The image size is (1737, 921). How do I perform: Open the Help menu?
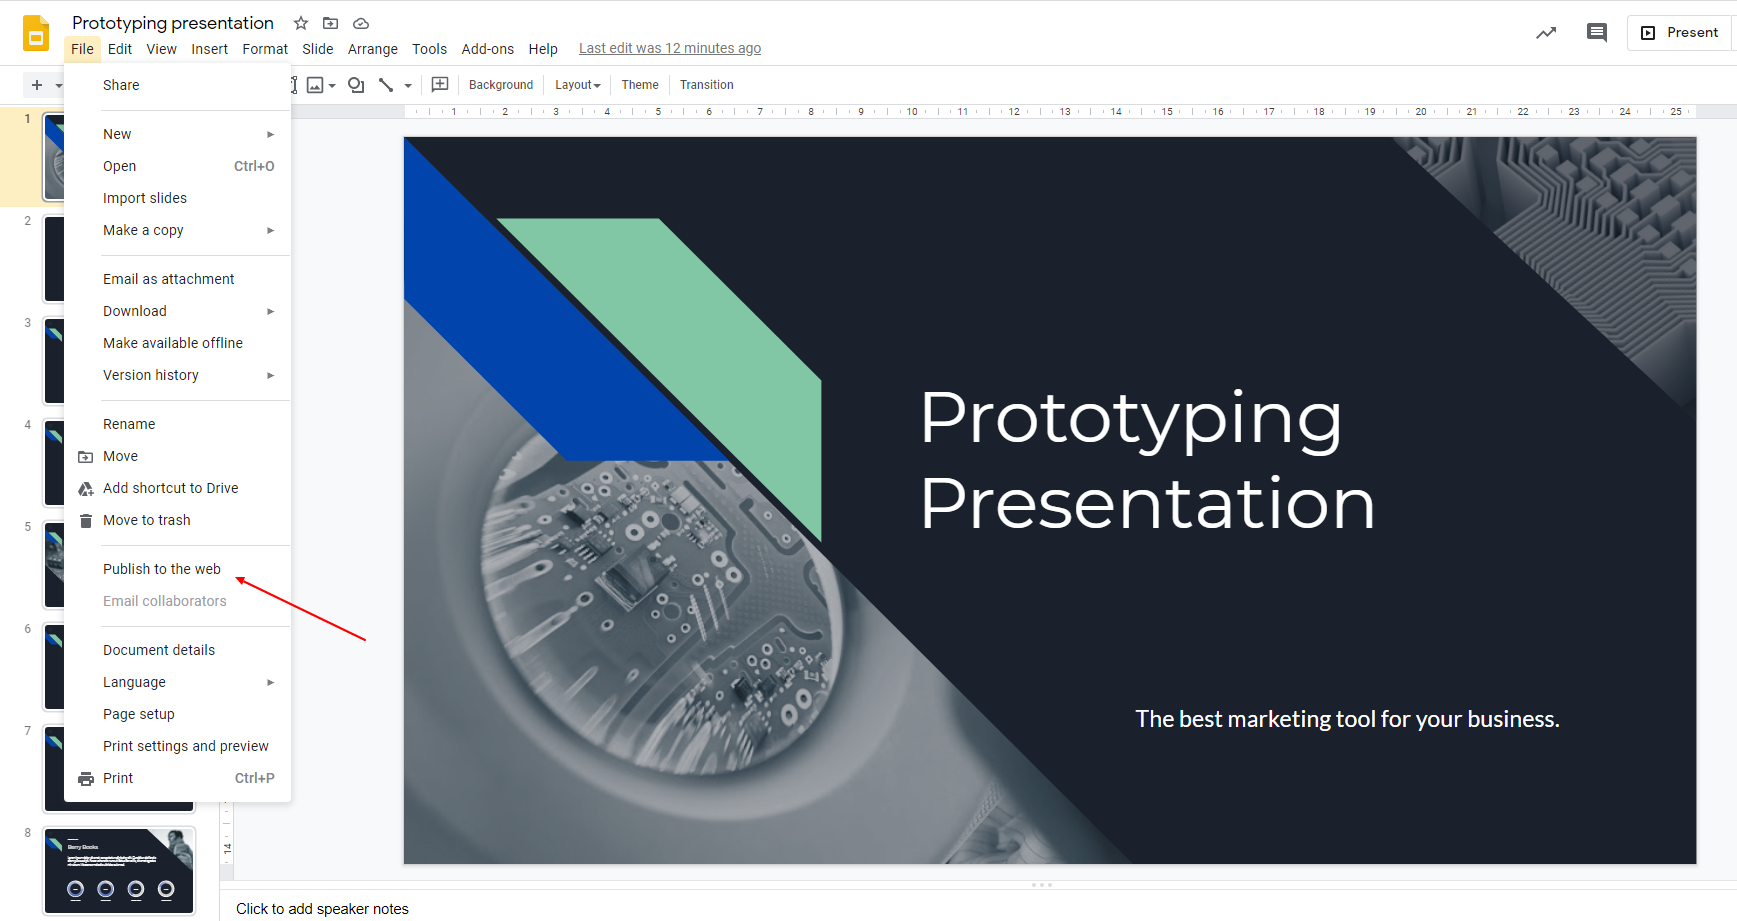[543, 49]
